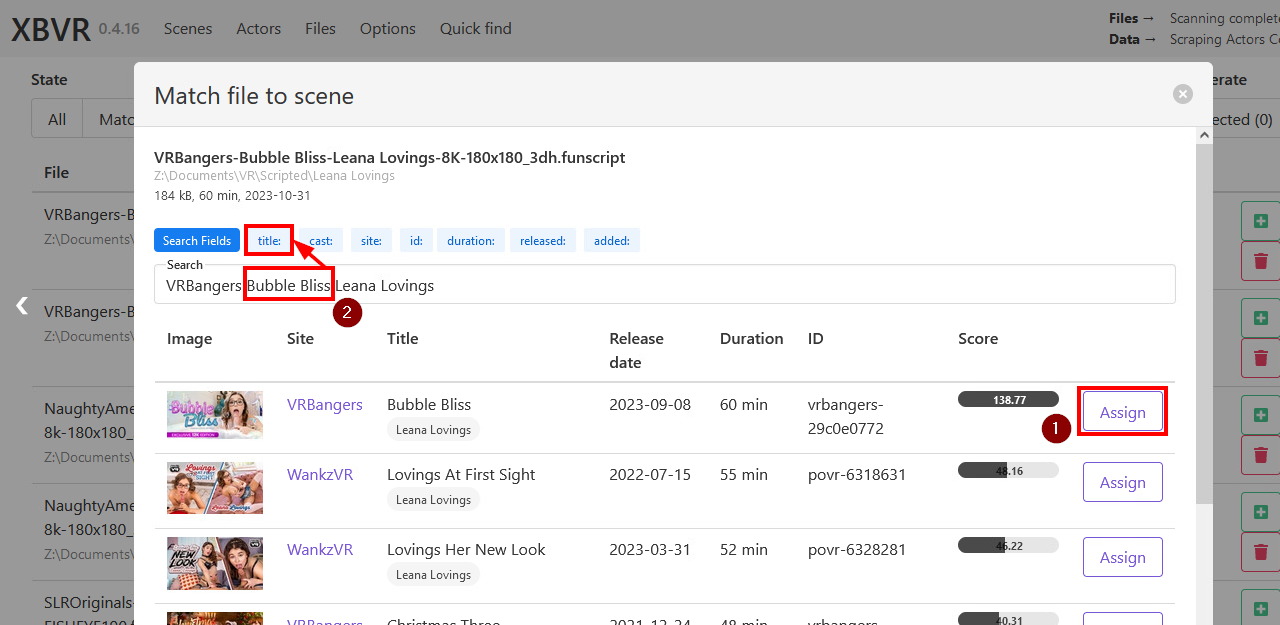Click the green plus icon in third file row
1280x625 pixels.
point(1260,414)
